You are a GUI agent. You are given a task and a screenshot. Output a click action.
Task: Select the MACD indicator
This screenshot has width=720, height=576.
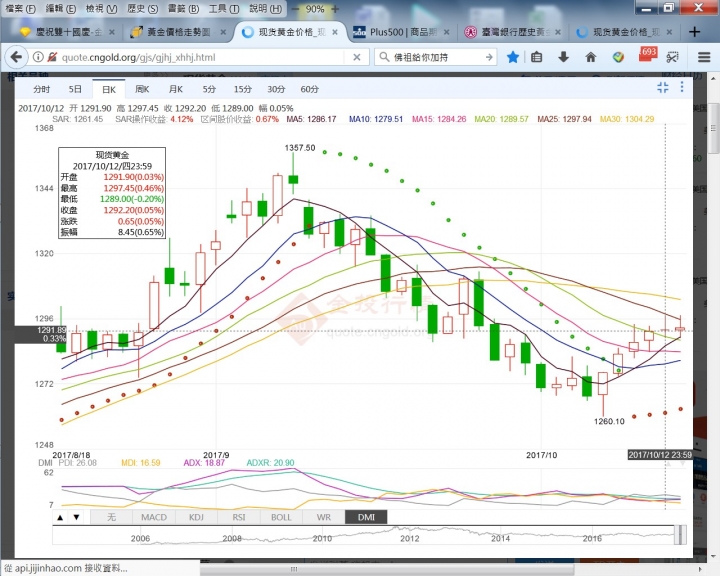click(x=154, y=517)
